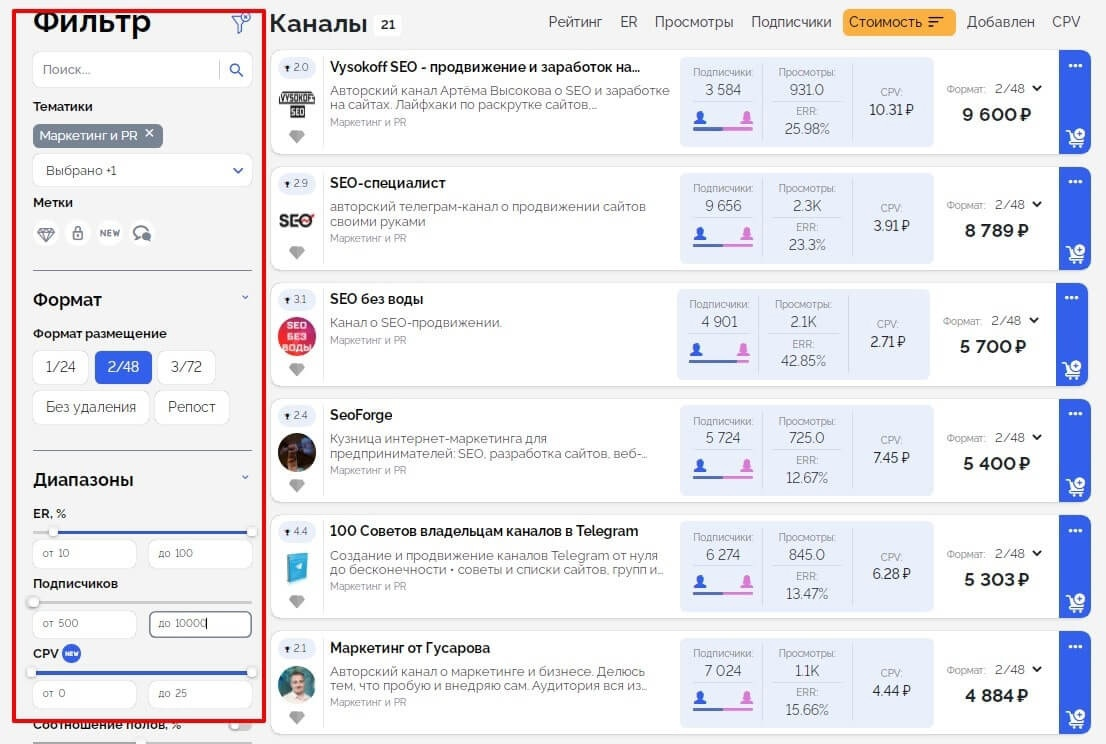Toggle Стоимость sort order

[x=899, y=22]
